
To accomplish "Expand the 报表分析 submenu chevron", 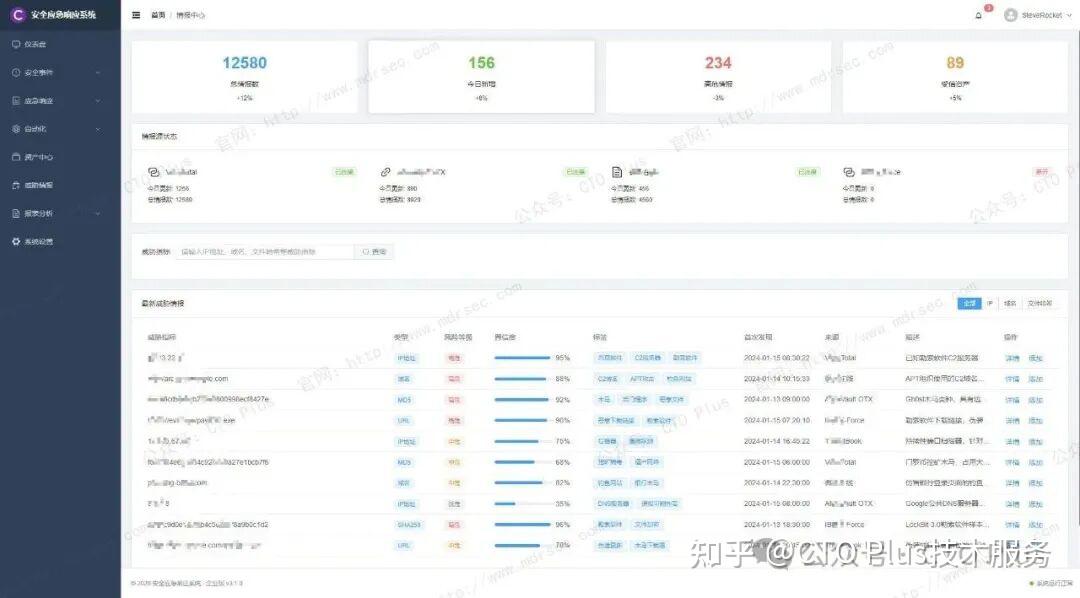I will [98, 214].
